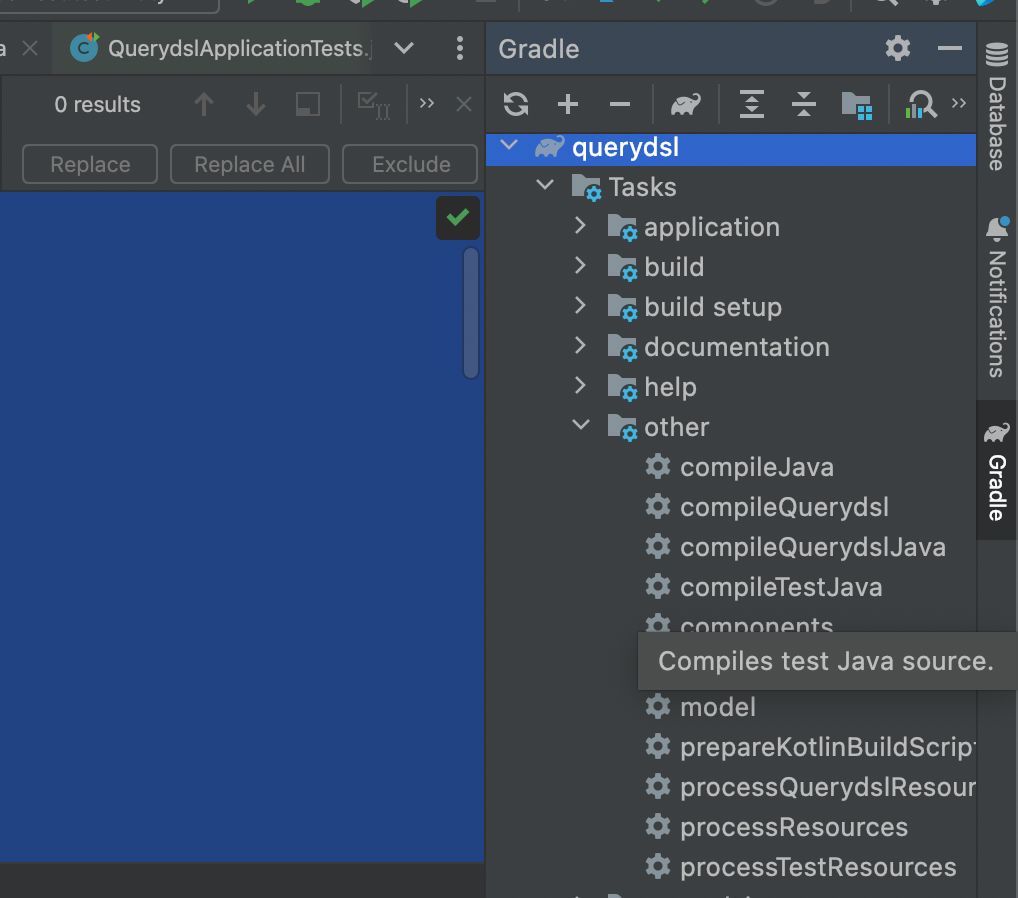Execute Gradle task via elephant icon
This screenshot has height=898, width=1018.
point(686,104)
